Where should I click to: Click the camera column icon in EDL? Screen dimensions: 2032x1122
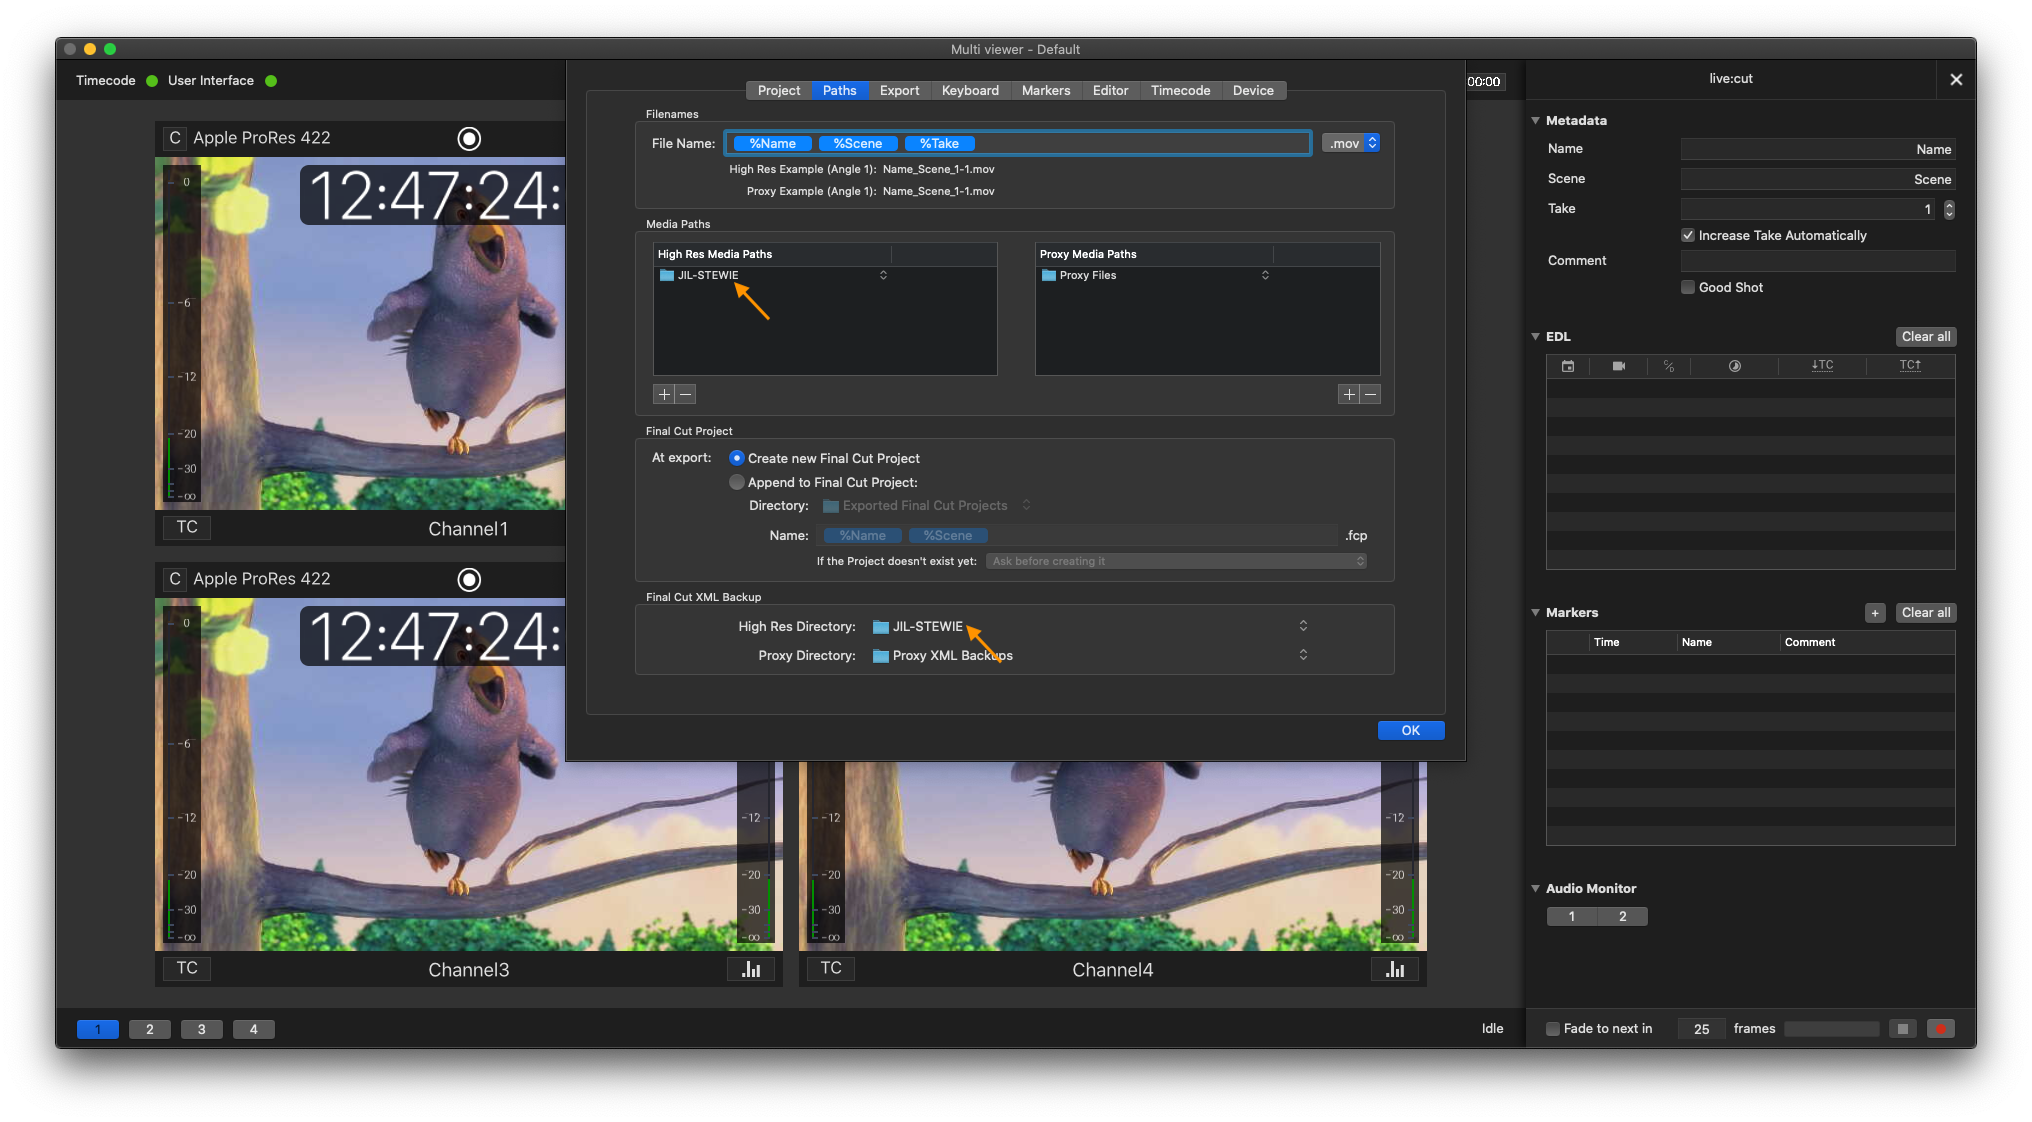(x=1619, y=366)
